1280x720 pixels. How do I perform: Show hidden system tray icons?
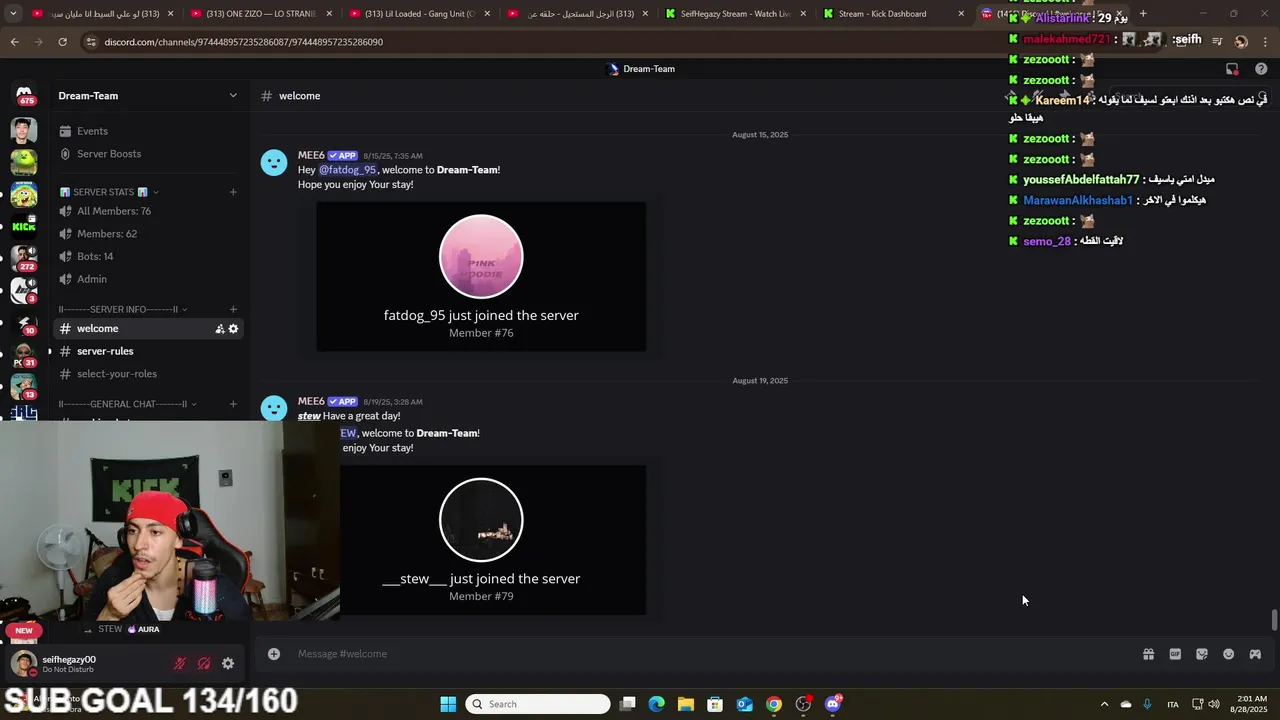pyautogui.click(x=1104, y=704)
